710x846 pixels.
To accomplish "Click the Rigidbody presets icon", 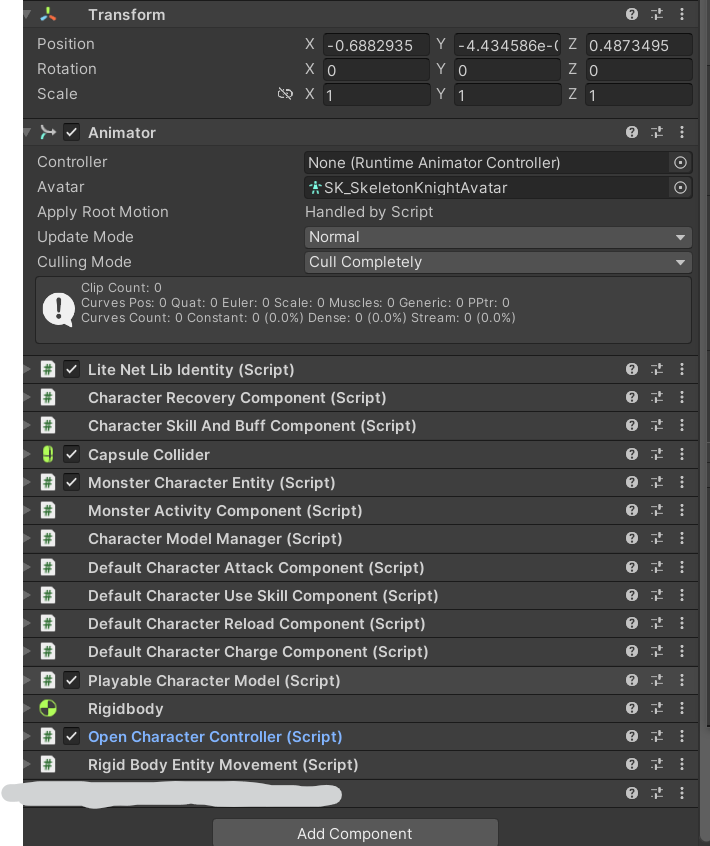I will [x=657, y=708].
